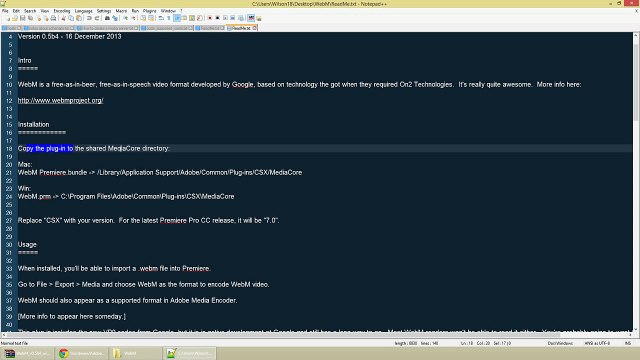Click the Dos\Windows status field
The width and height of the screenshot is (640, 360).
560,343
